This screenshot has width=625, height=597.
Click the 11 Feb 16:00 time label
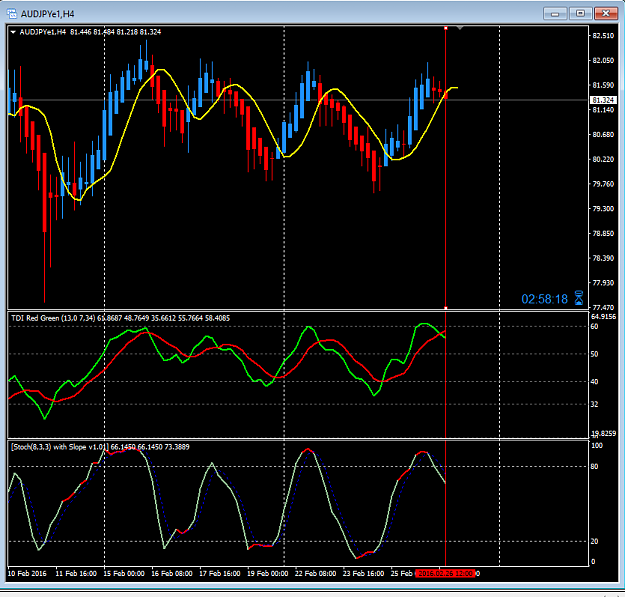(x=76, y=573)
